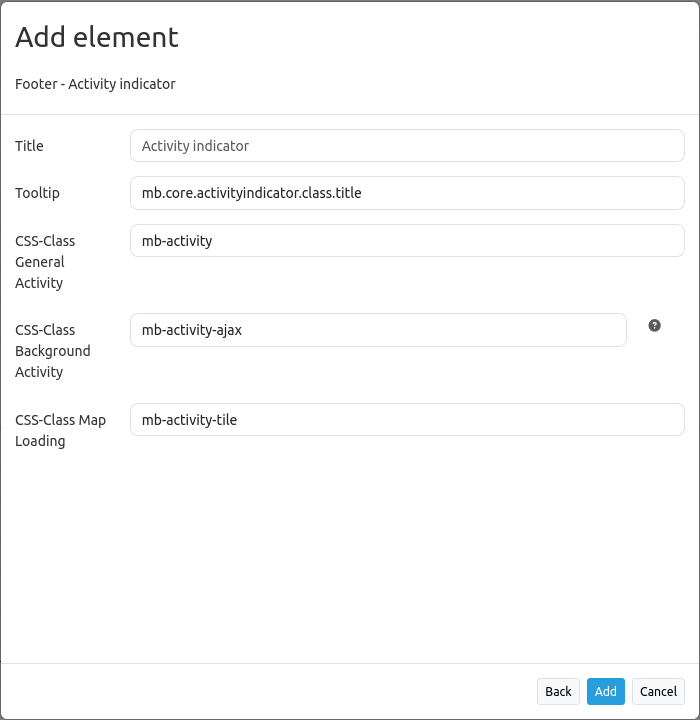Click the blue Add button
The width and height of the screenshot is (700, 720).
(x=605, y=691)
